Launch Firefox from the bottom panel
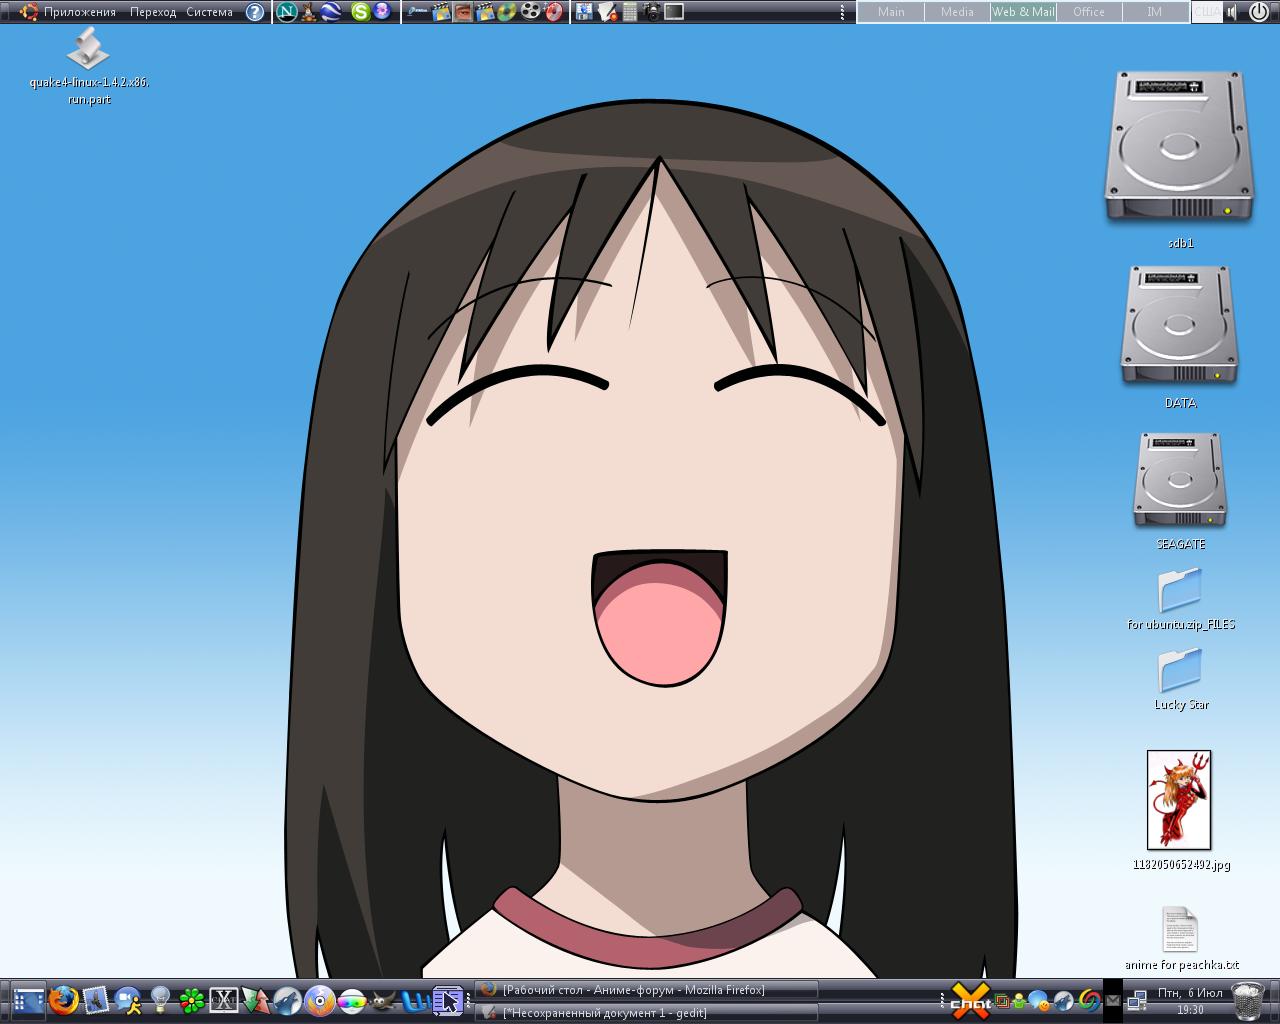 [64, 1000]
